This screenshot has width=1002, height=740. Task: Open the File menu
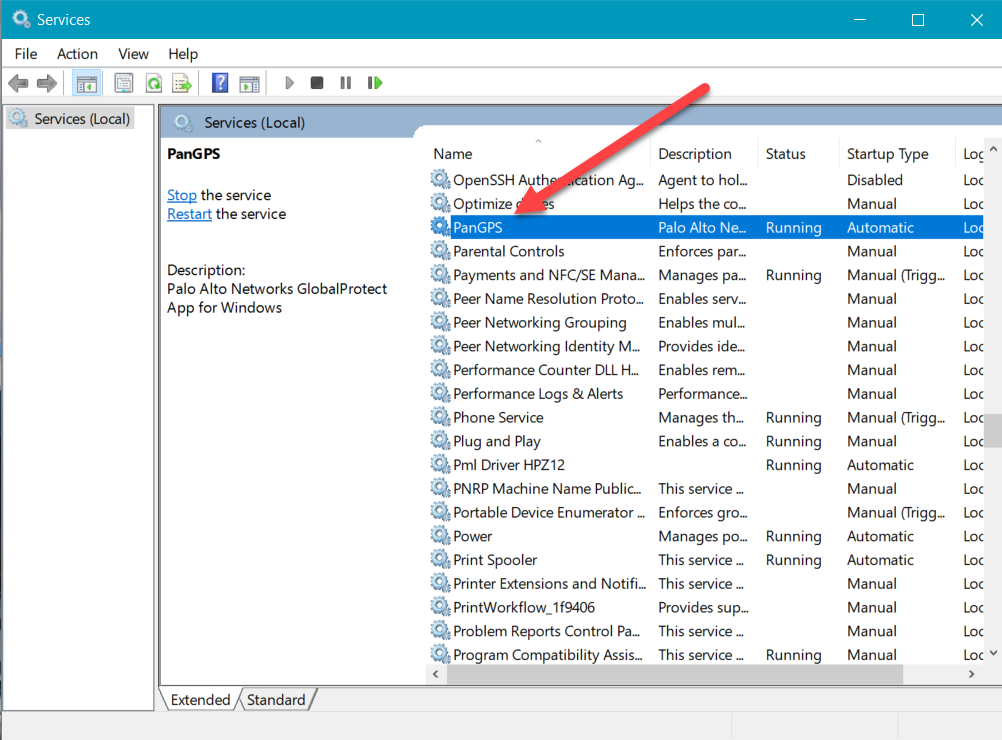[26, 54]
